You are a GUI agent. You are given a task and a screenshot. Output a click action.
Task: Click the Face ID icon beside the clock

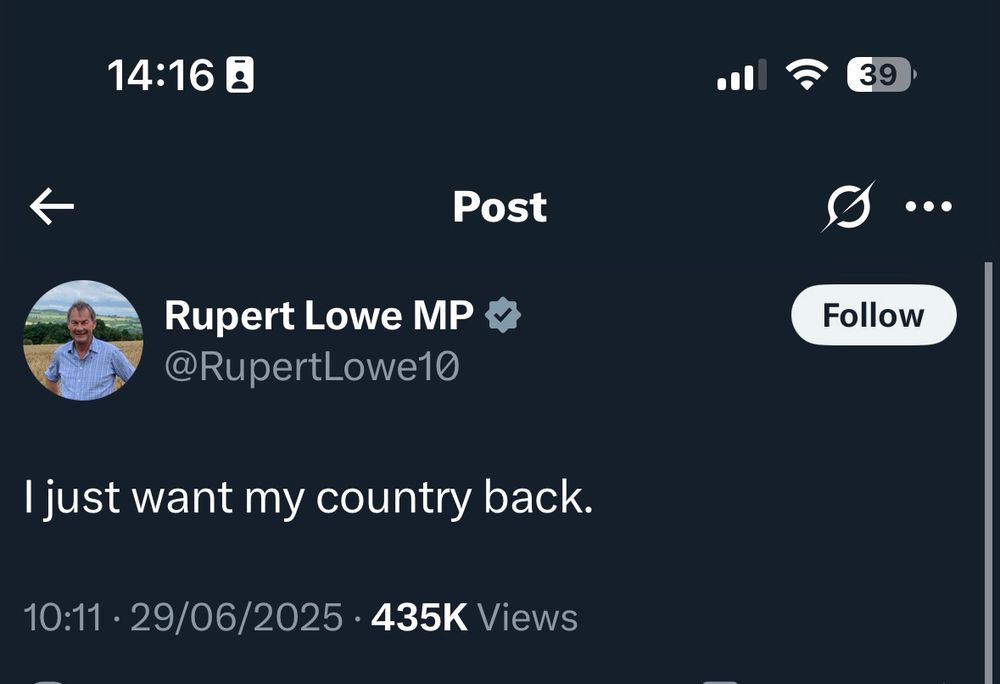point(238,73)
